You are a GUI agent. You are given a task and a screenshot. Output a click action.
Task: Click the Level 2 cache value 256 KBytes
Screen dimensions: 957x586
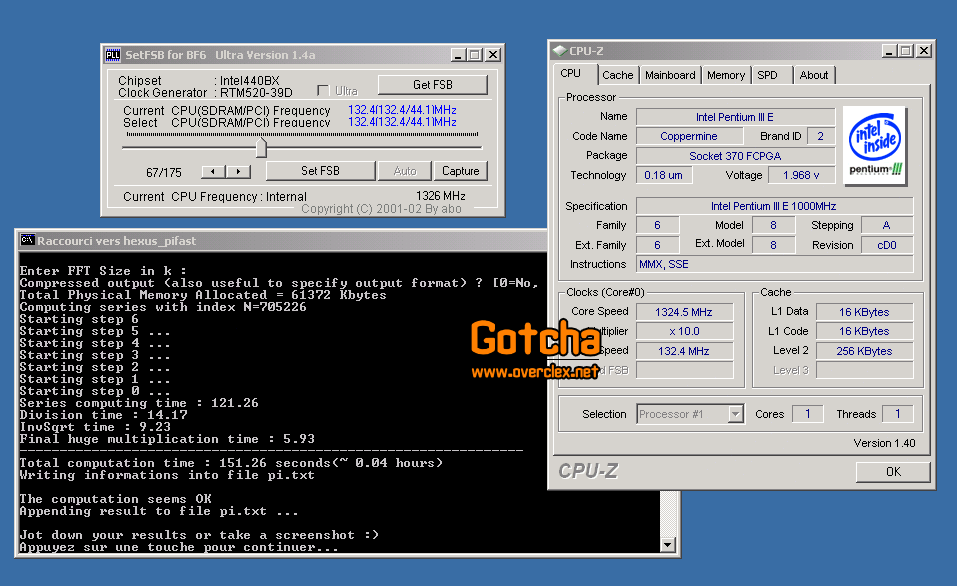pos(864,351)
